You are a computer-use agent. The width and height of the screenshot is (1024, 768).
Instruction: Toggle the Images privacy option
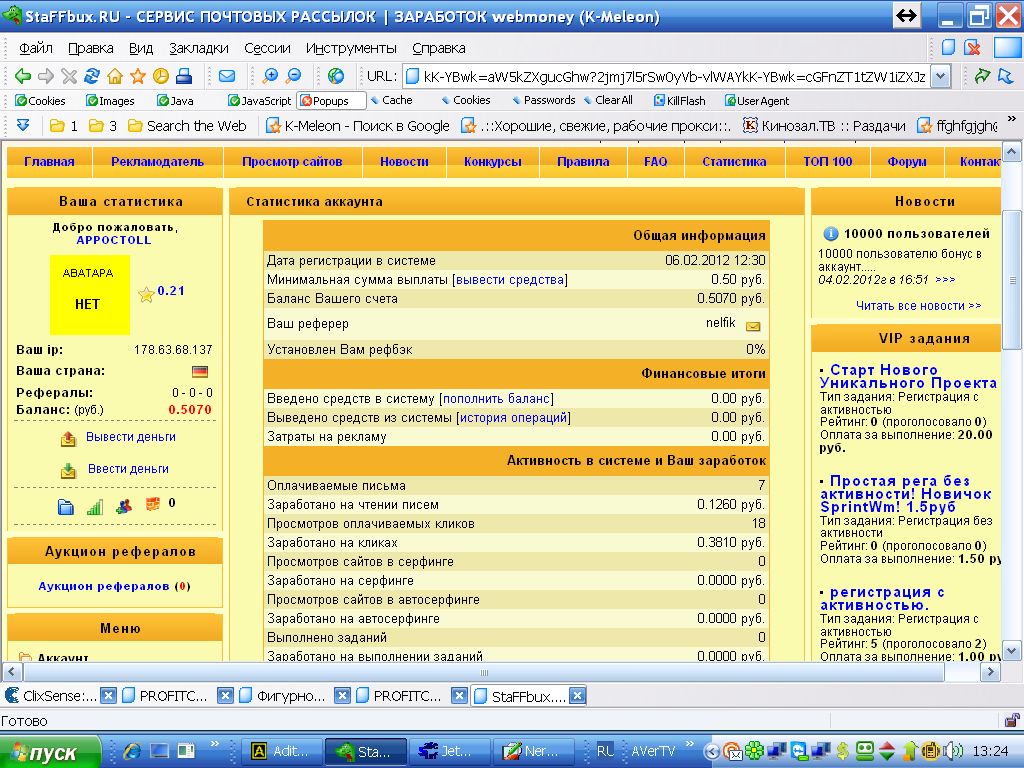110,101
